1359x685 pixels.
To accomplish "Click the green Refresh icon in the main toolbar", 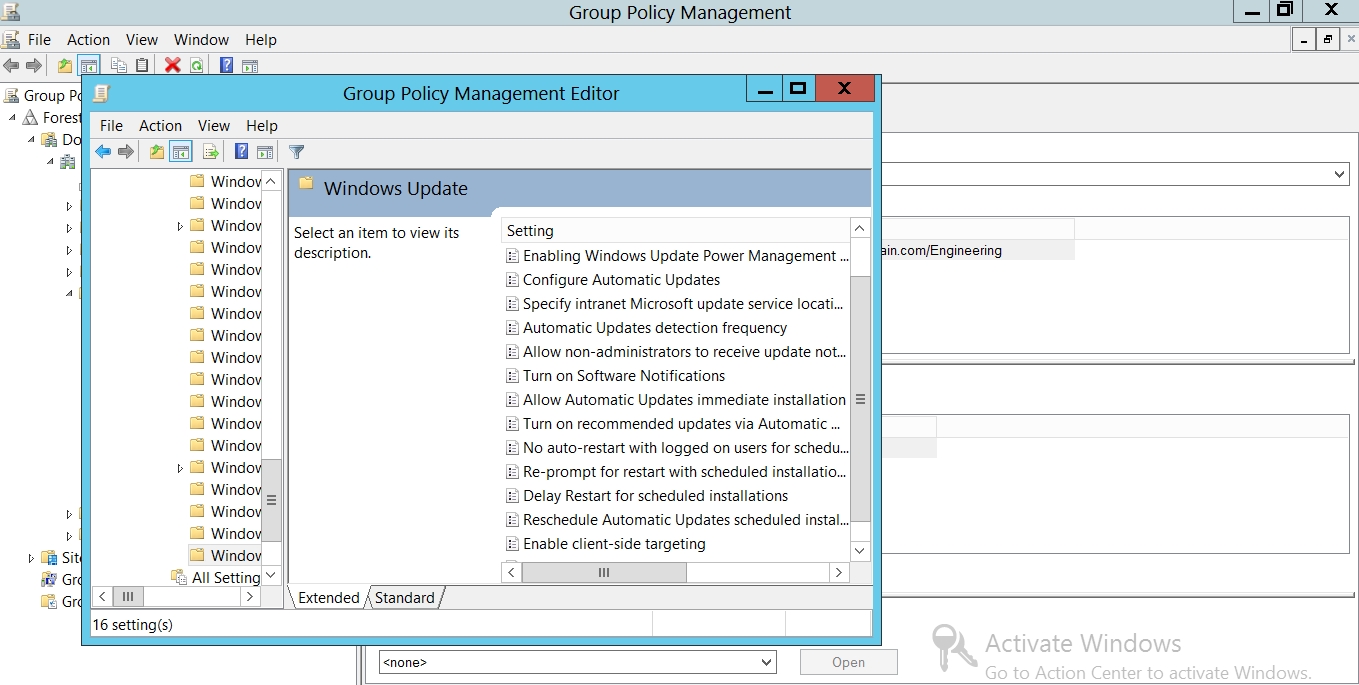I will click(x=197, y=66).
